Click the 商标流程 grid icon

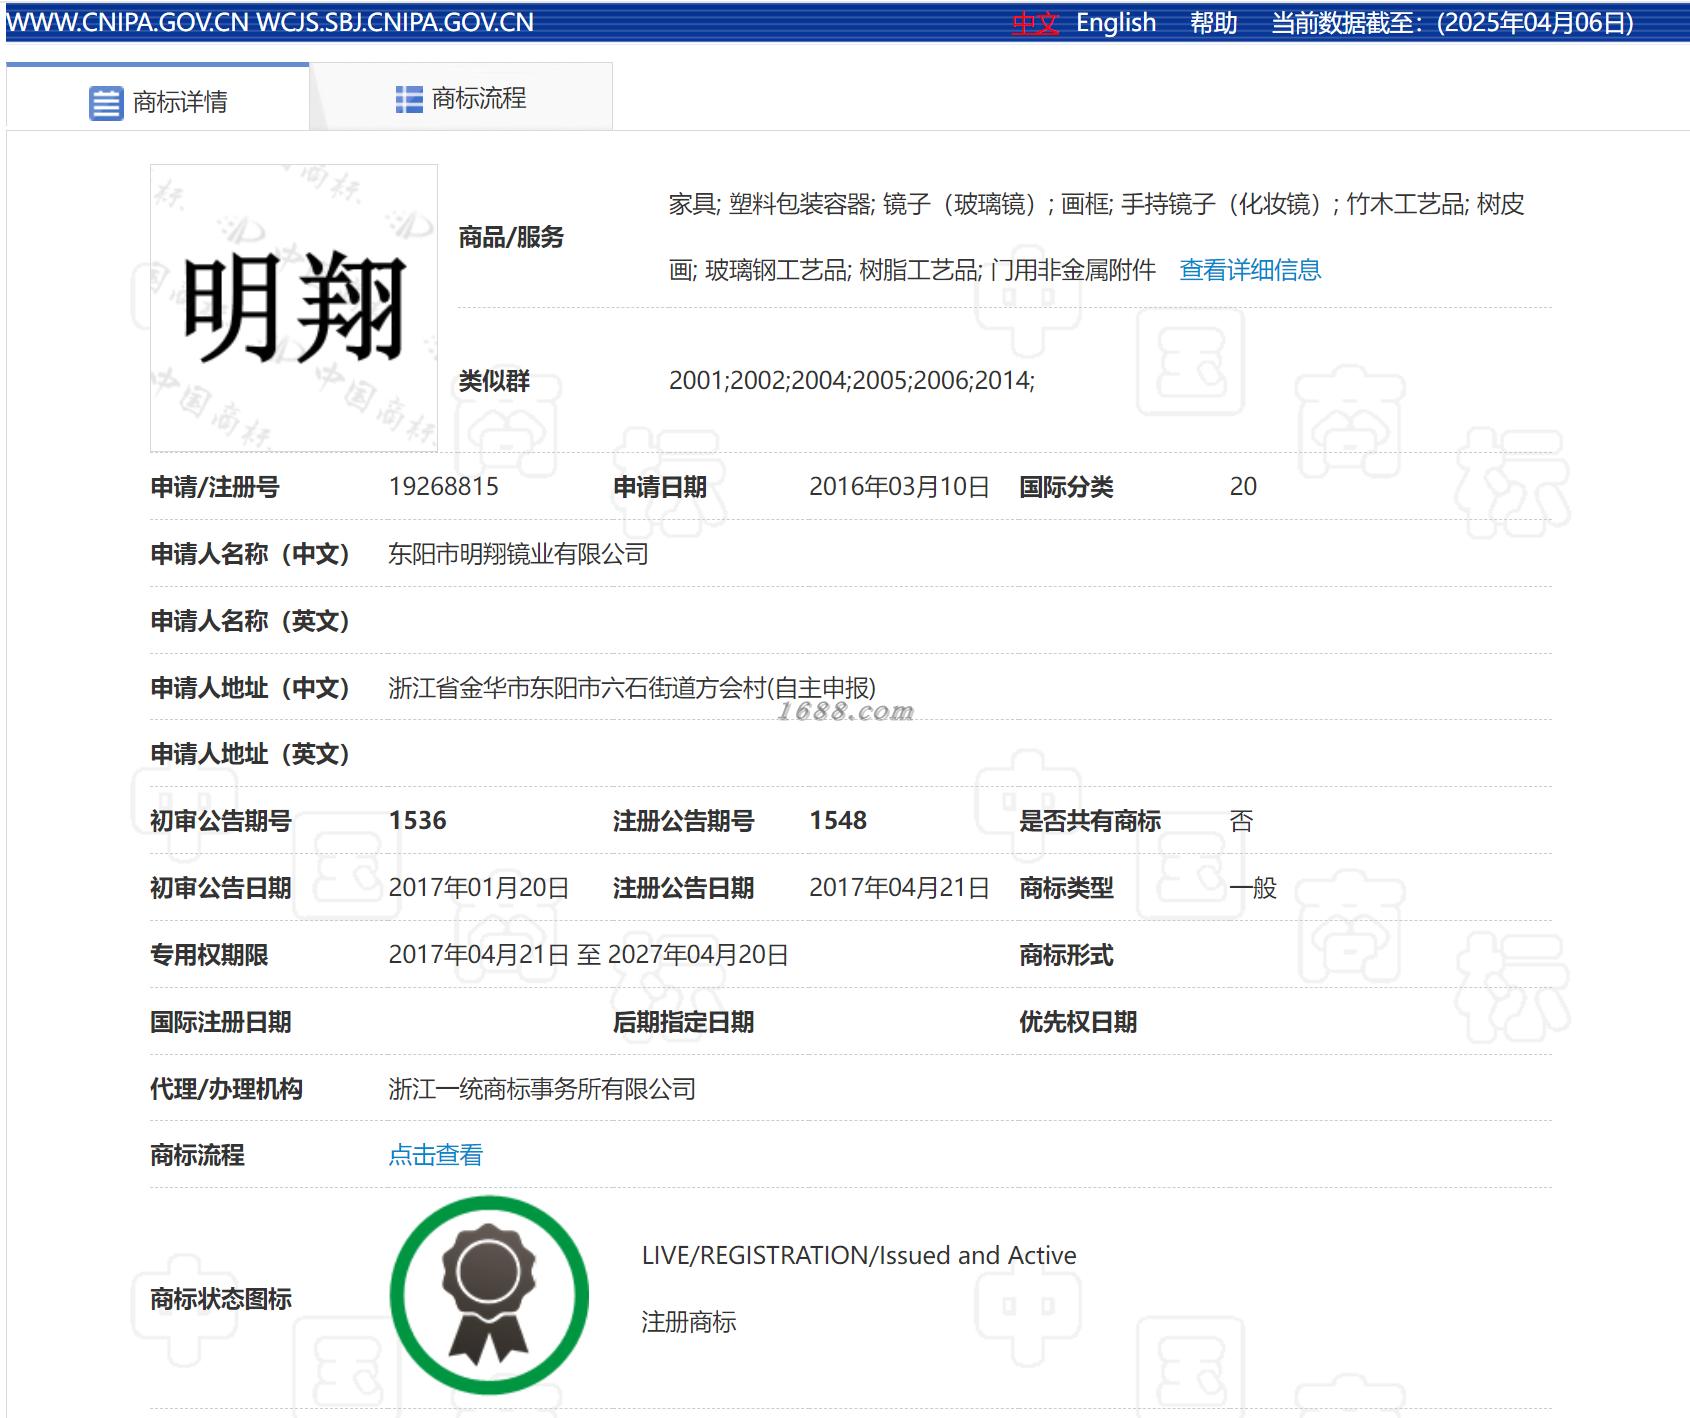(409, 99)
